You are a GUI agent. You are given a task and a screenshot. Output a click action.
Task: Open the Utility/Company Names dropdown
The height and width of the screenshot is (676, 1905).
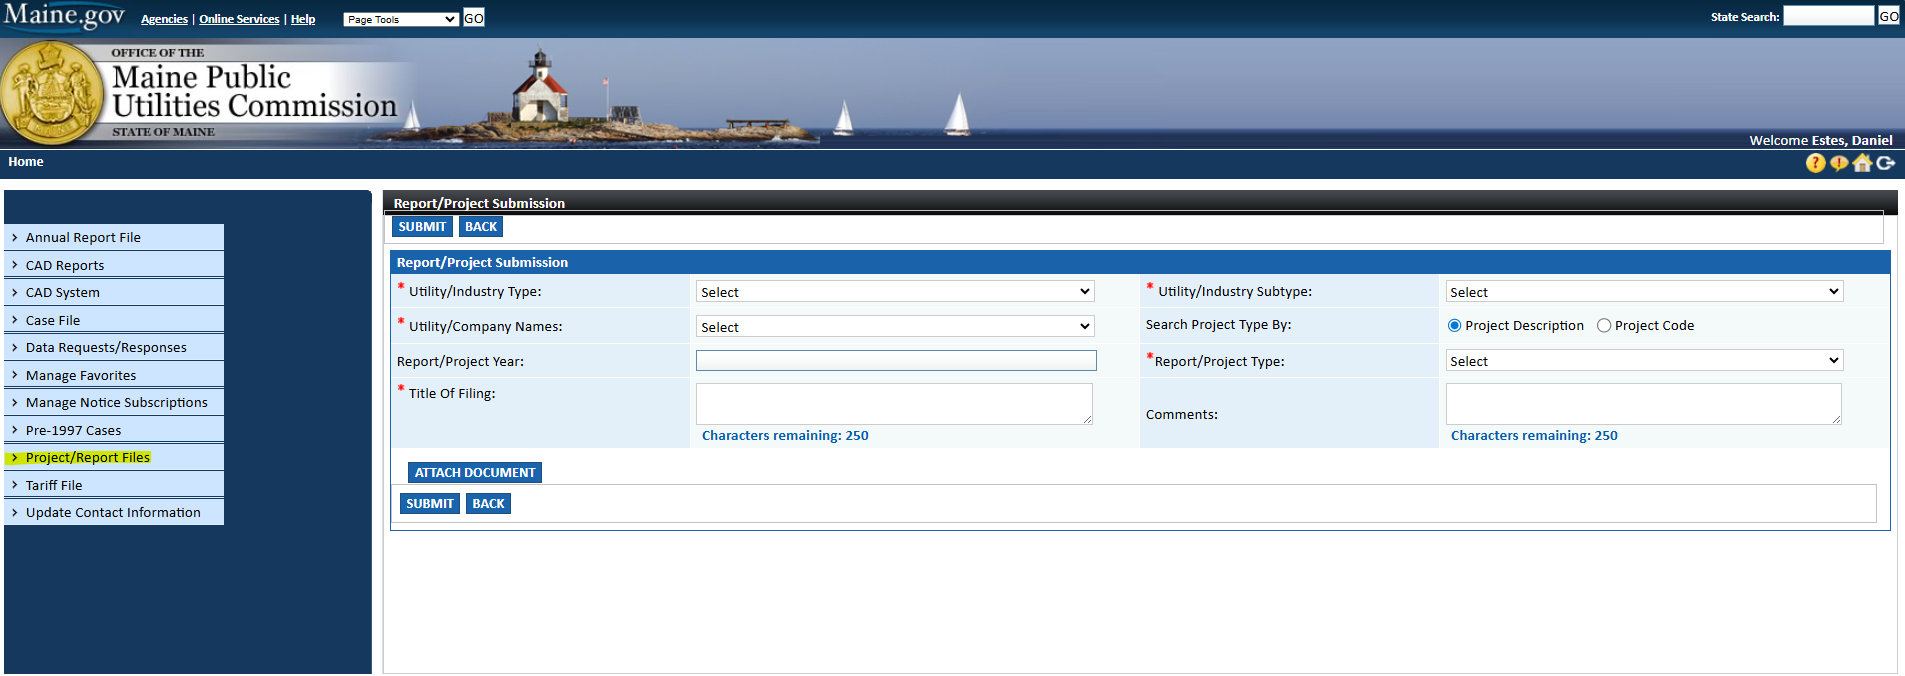895,327
